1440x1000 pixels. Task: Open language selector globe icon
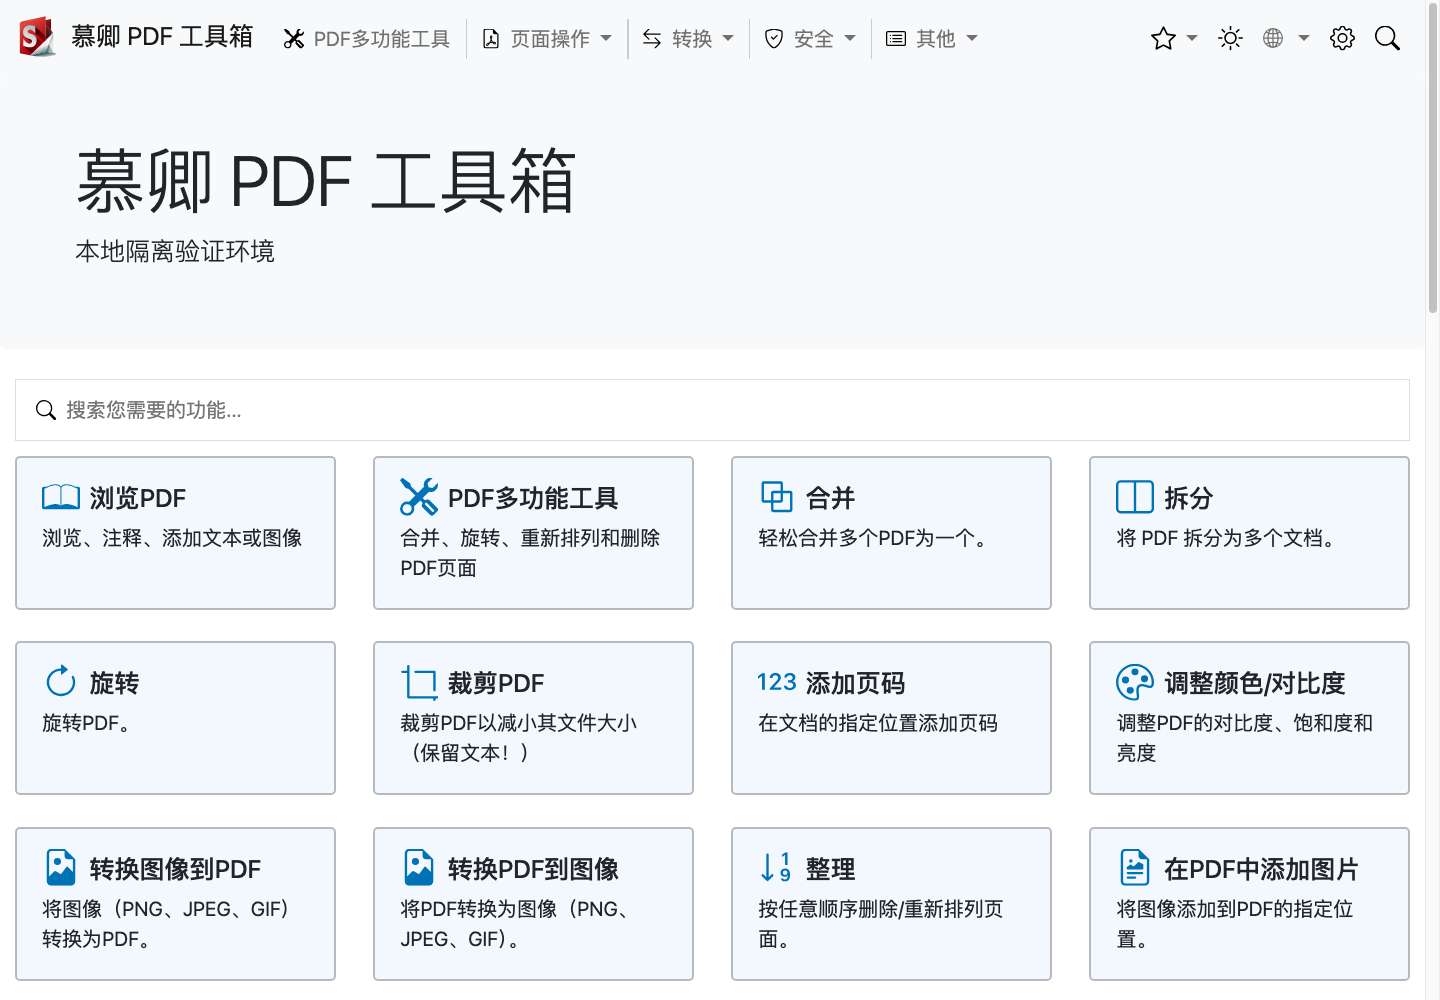pos(1273,38)
